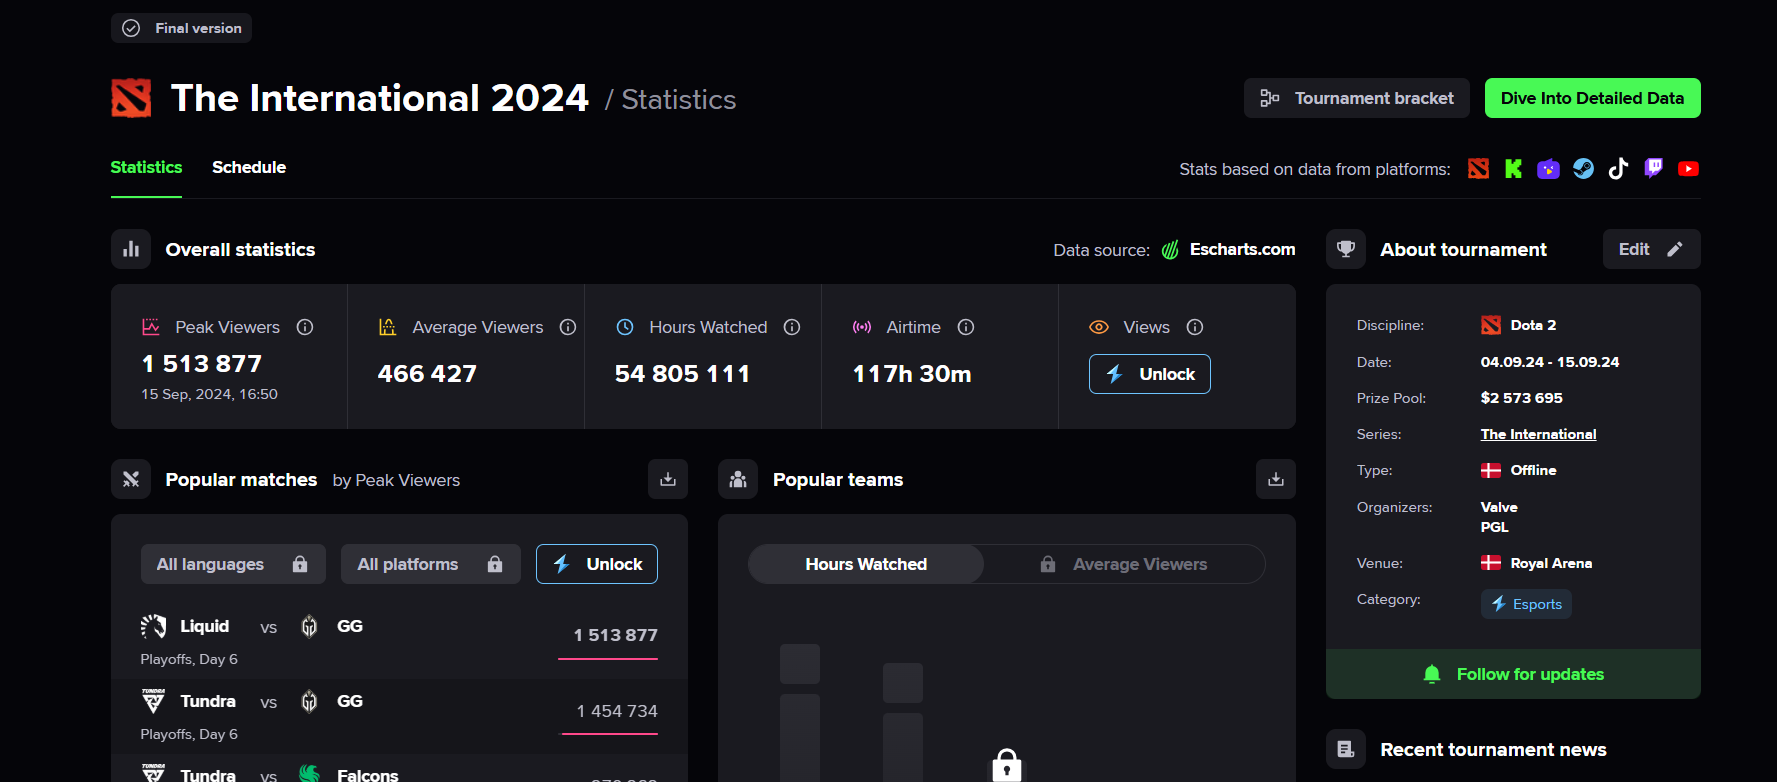Click the Escharts leaf logo next to Data source
Image resolution: width=1777 pixels, height=782 pixels.
click(1170, 250)
